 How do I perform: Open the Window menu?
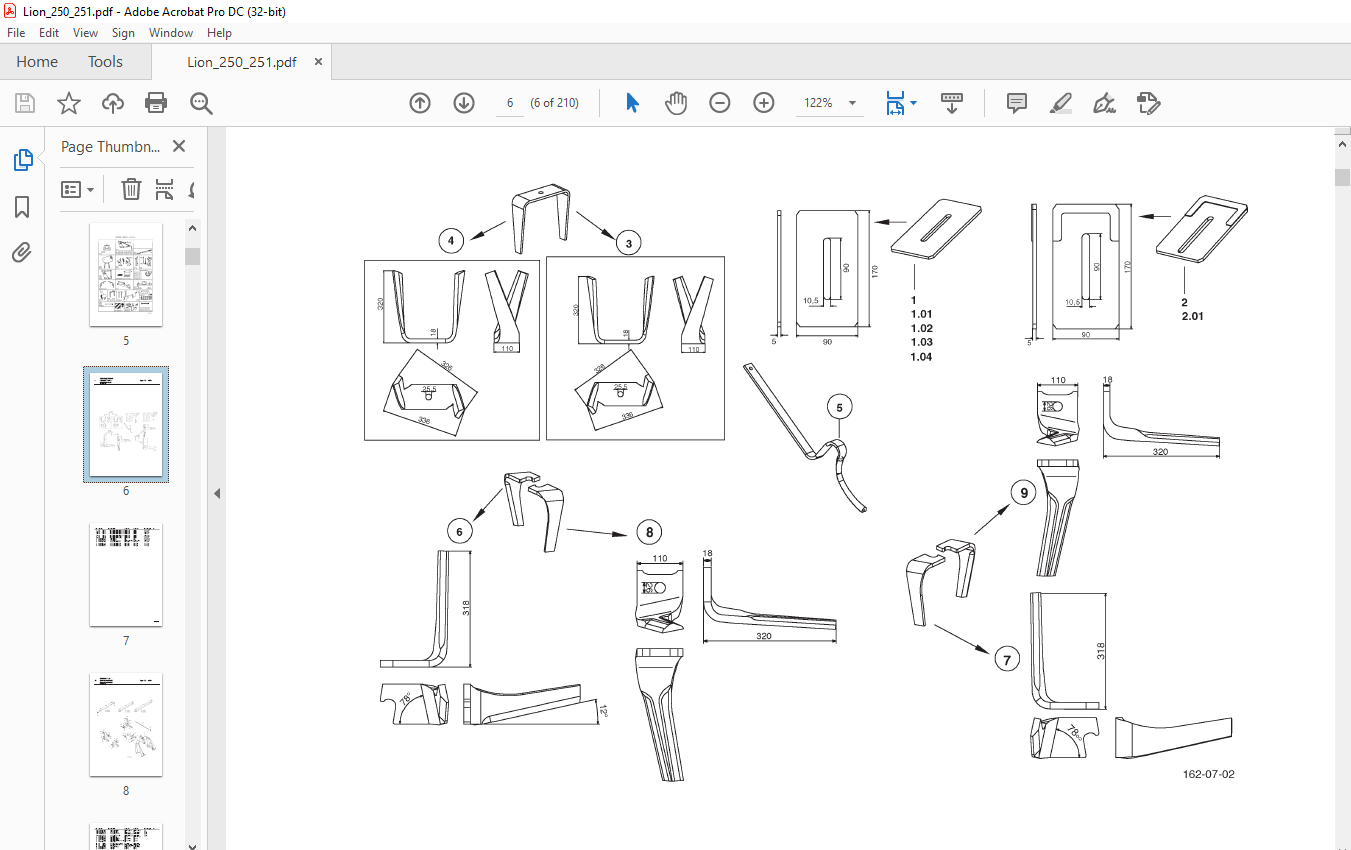coord(171,33)
